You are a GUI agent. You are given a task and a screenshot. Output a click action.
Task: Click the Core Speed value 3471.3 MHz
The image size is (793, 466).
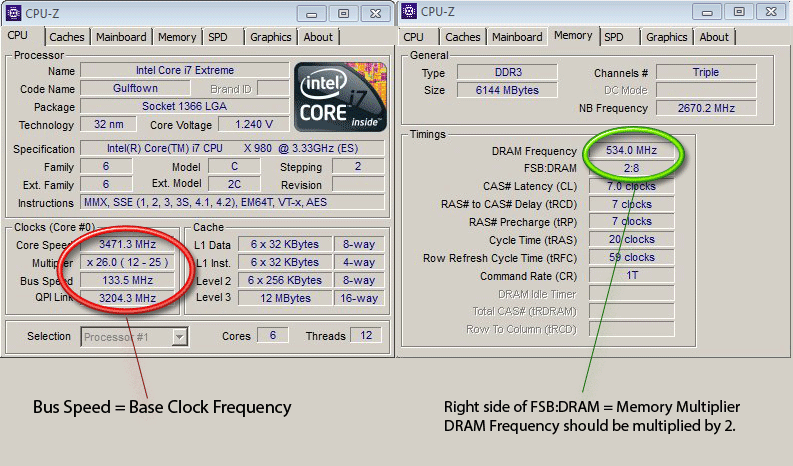click(x=127, y=244)
